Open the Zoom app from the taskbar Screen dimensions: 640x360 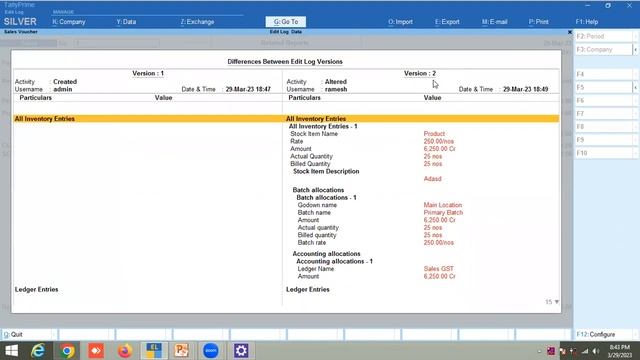click(x=211, y=351)
